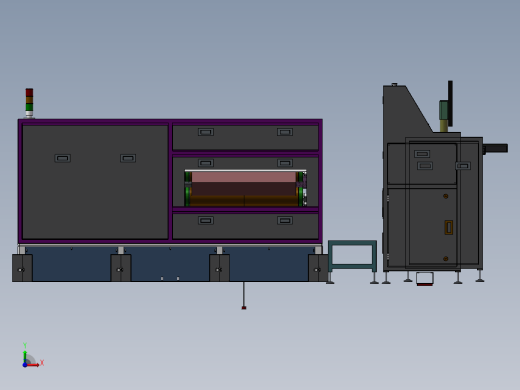This screenshot has height=390, width=520.
Task: Select the green segment of the signal tower light
Action: click(x=29, y=107)
